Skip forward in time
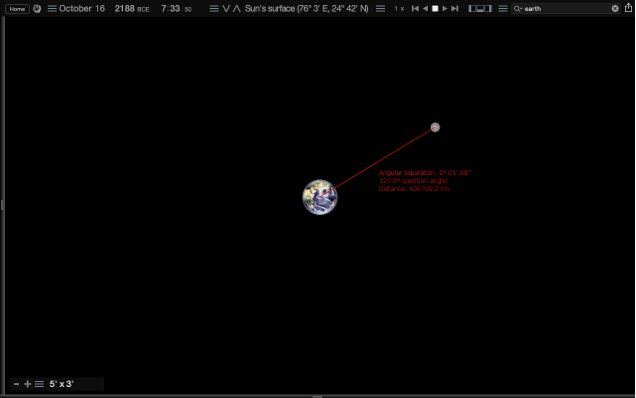This screenshot has height=398, width=636. (x=455, y=9)
